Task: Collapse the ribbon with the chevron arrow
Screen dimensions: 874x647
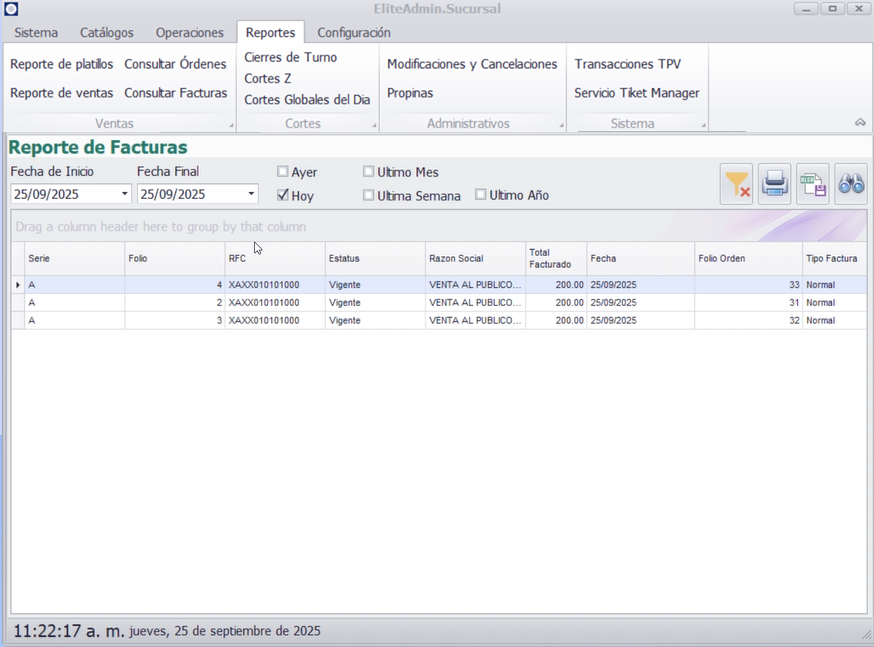Action: [x=860, y=122]
